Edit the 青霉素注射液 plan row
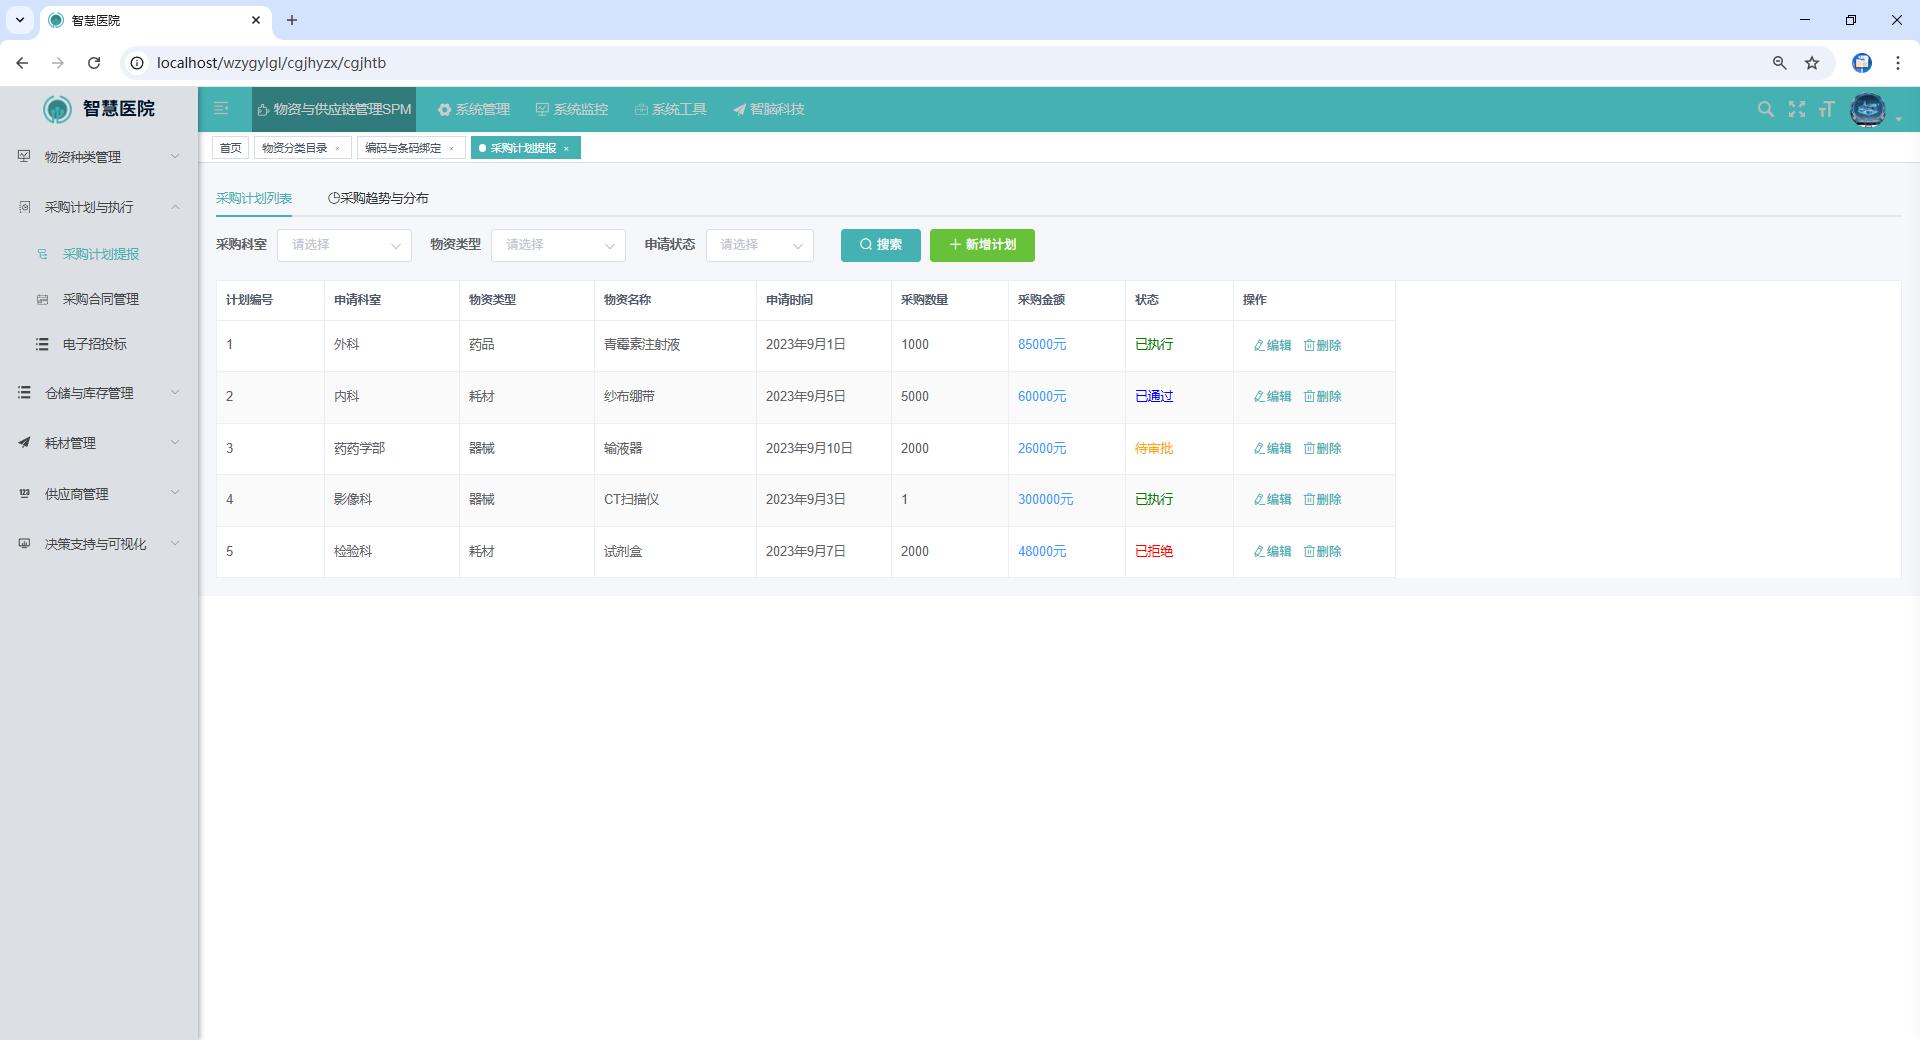 coord(1272,345)
